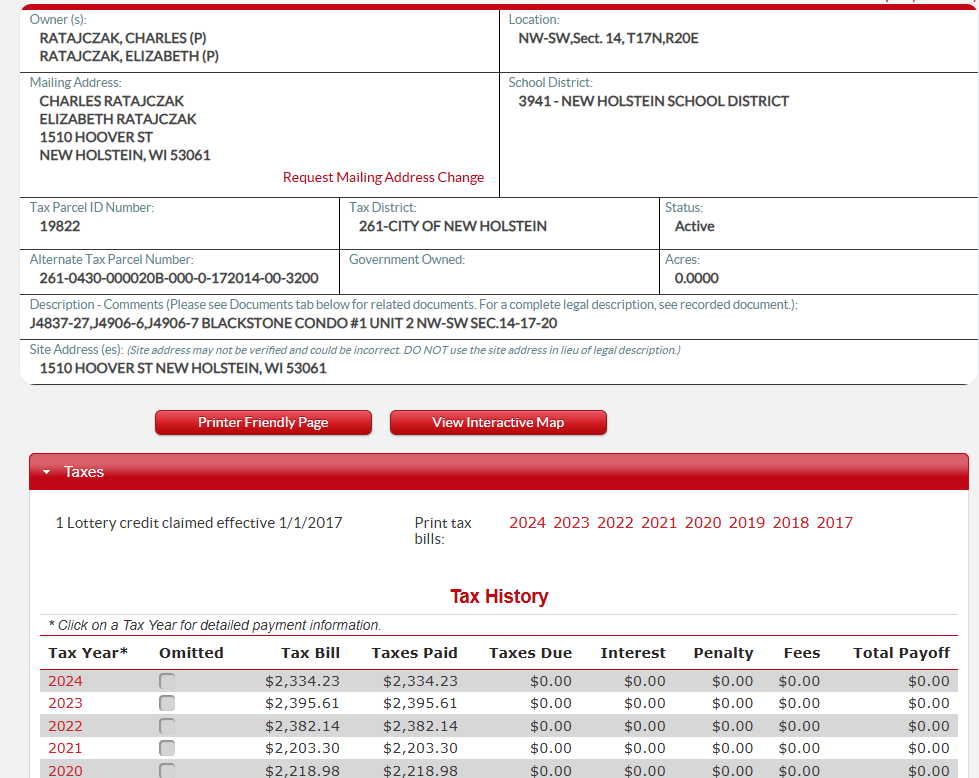Print the 2022 tax bill
This screenshot has width=979, height=778.
tap(615, 522)
